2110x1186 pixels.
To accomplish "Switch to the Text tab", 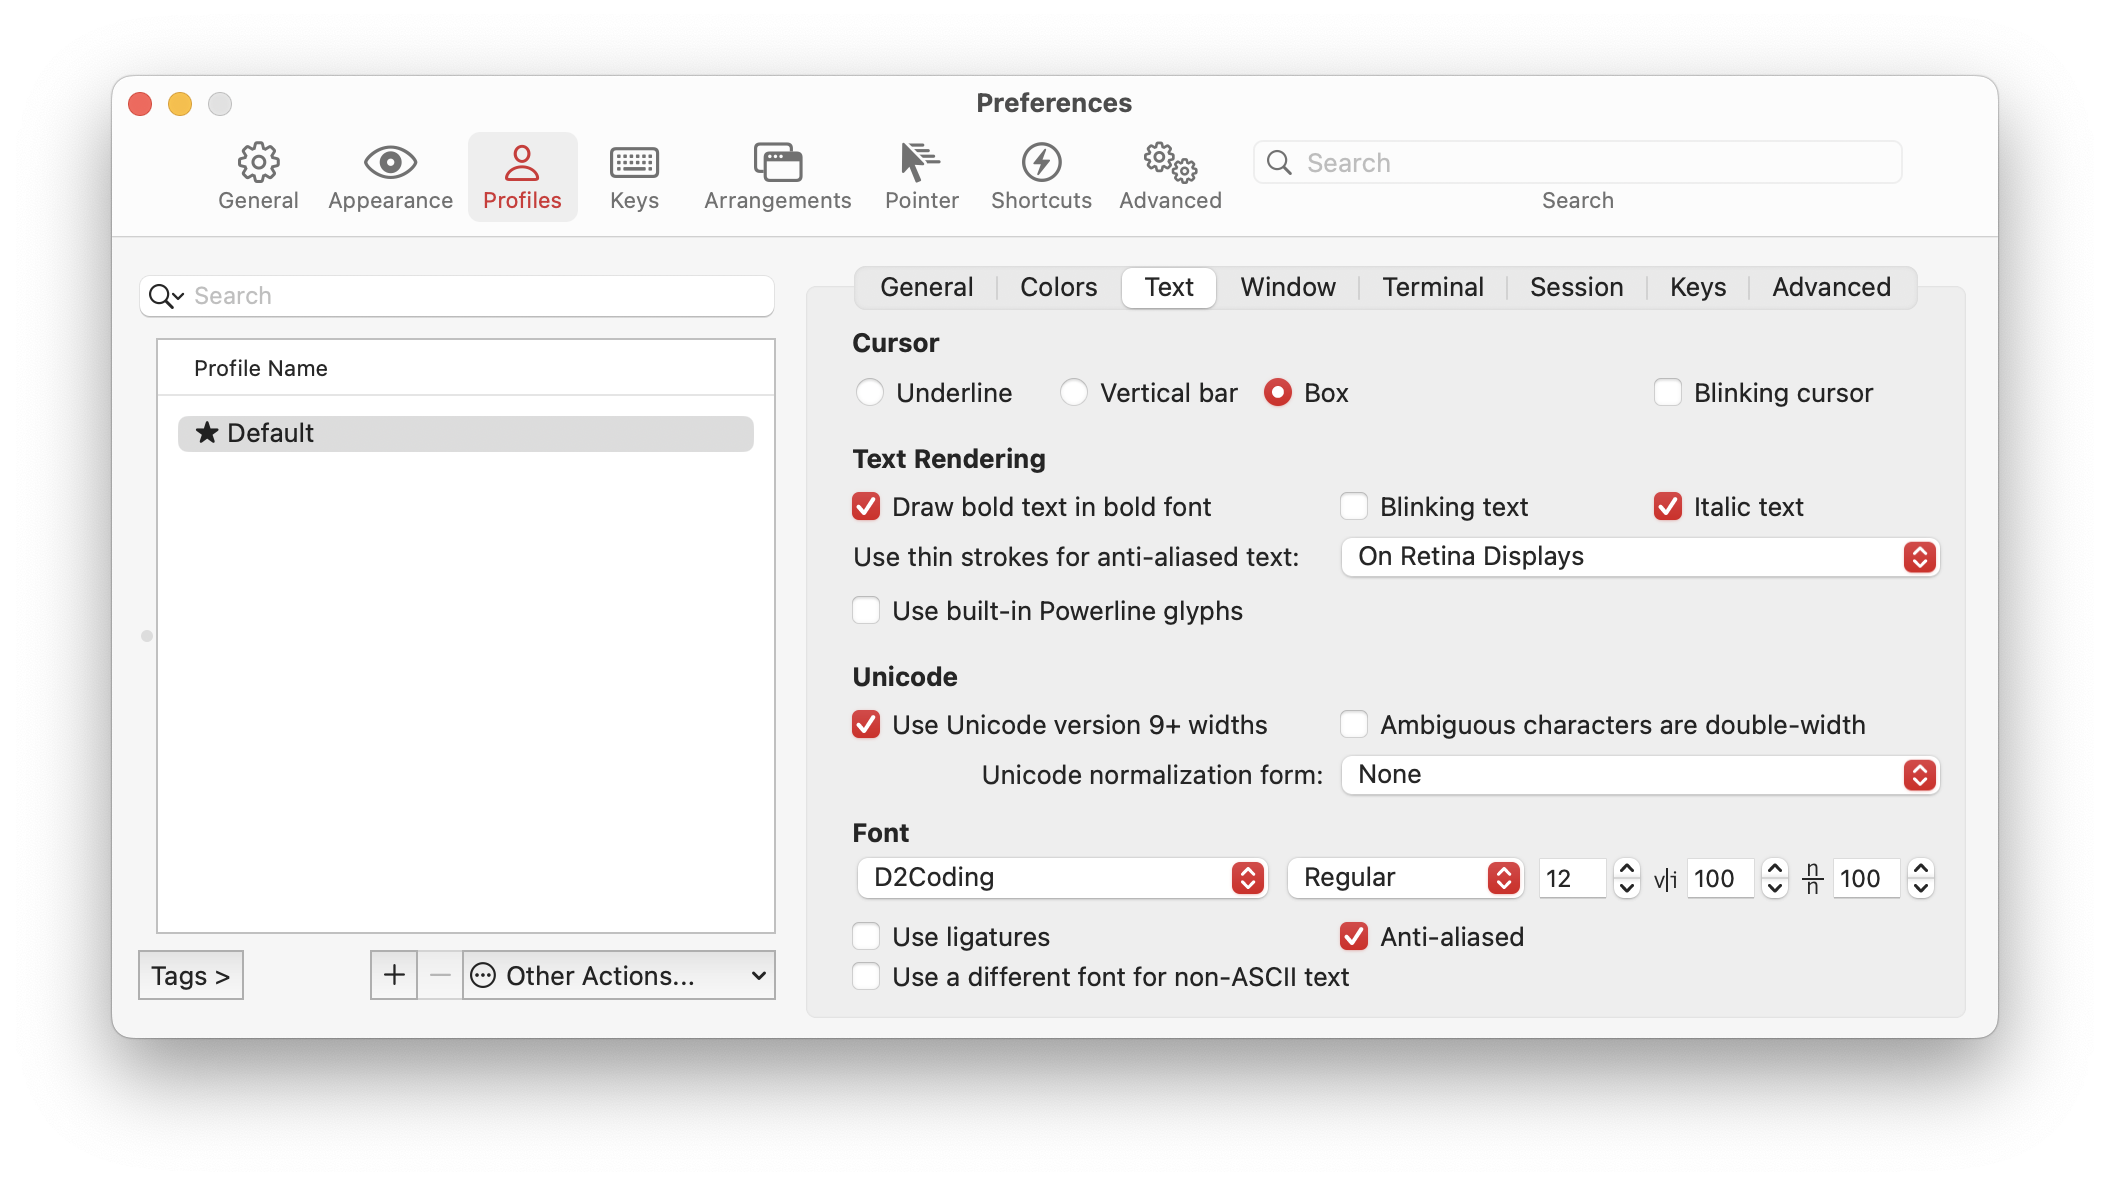I will click(1169, 287).
